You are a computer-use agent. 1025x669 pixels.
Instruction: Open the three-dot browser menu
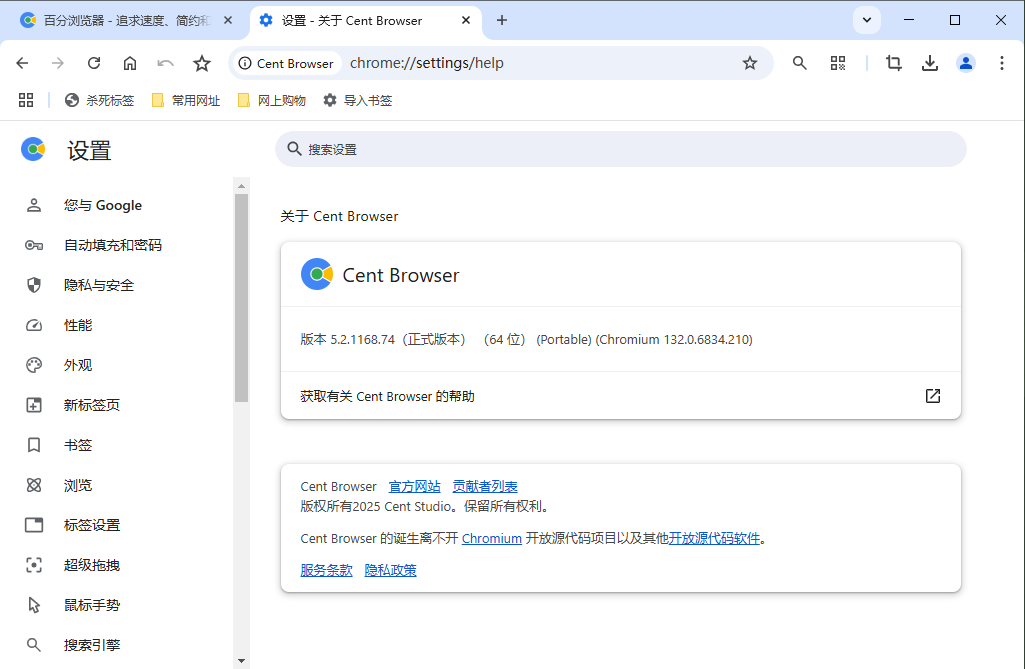coord(1001,63)
